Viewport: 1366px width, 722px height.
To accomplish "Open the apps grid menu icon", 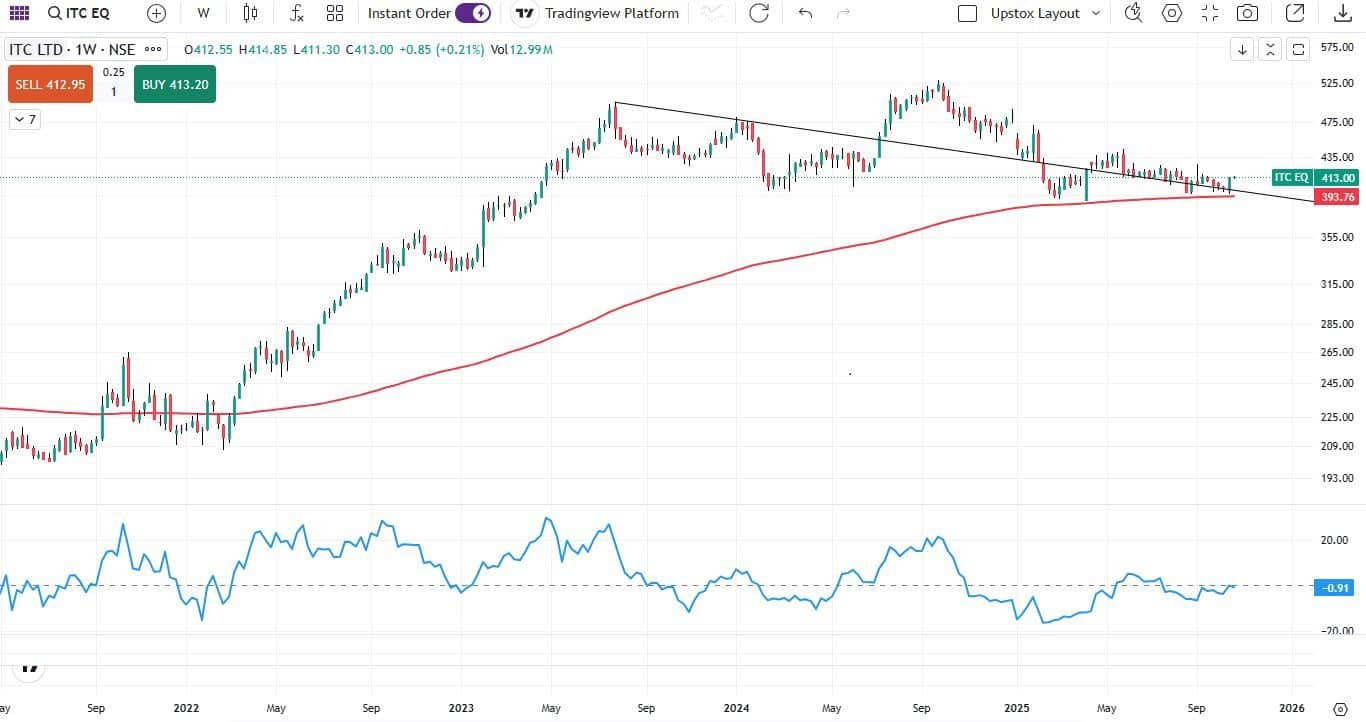I will click(19, 13).
